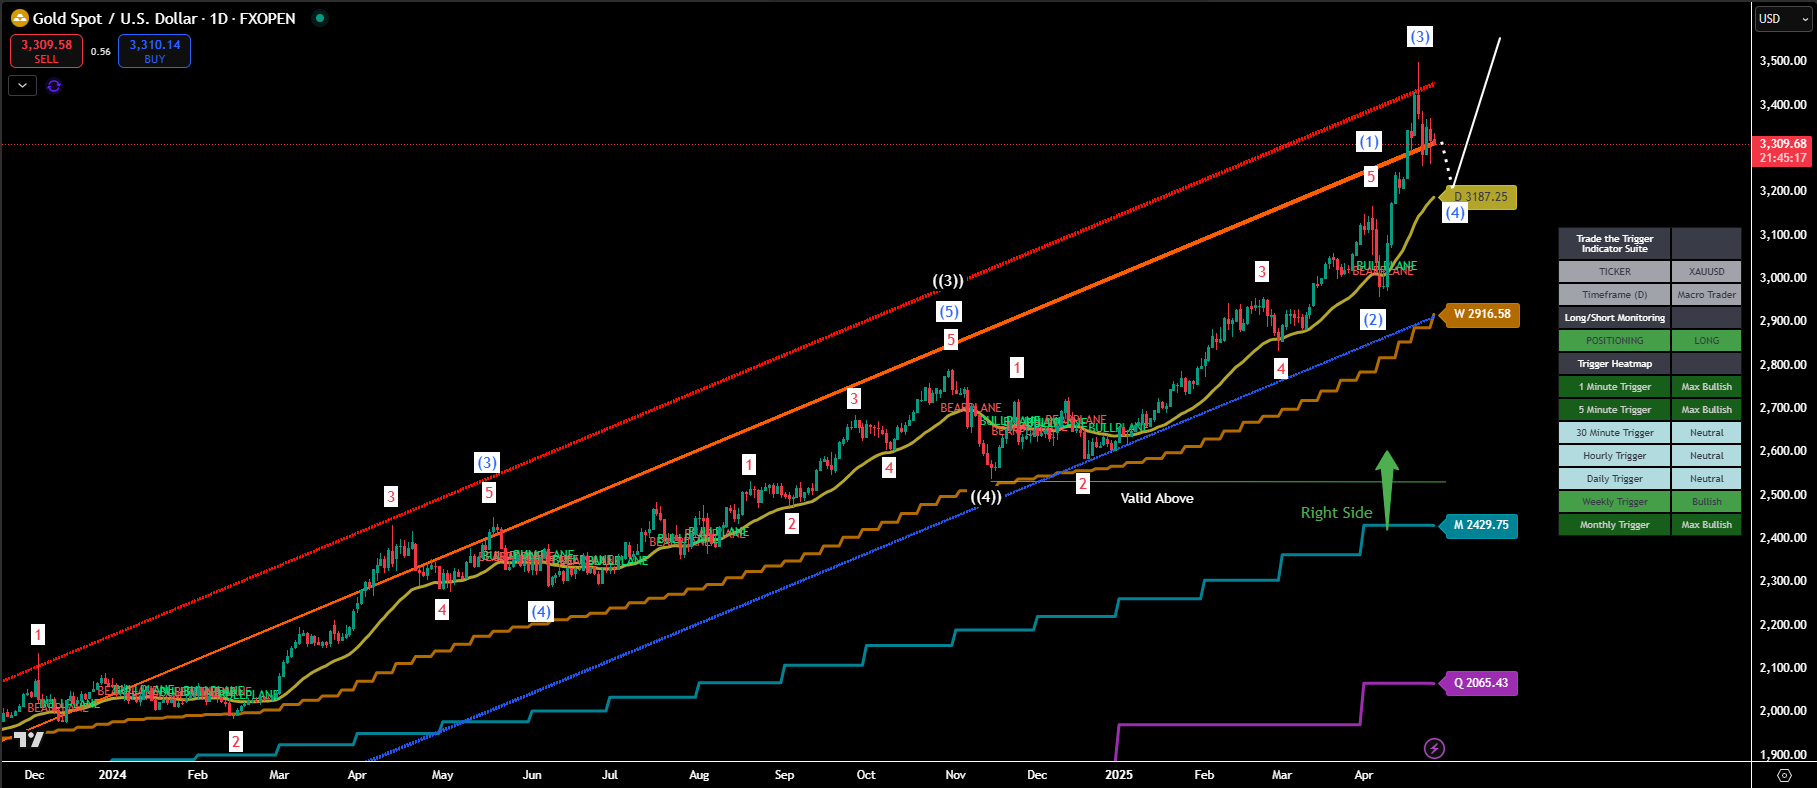Click the red current price 3,309.68 label
1817x788 pixels.
(x=1783, y=151)
